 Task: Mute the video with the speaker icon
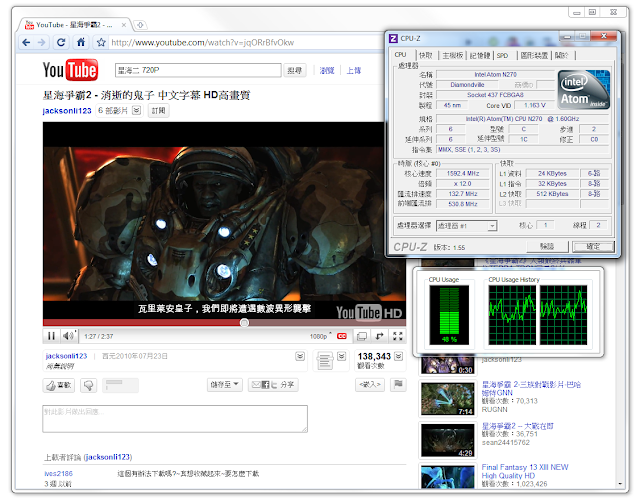click(69, 336)
